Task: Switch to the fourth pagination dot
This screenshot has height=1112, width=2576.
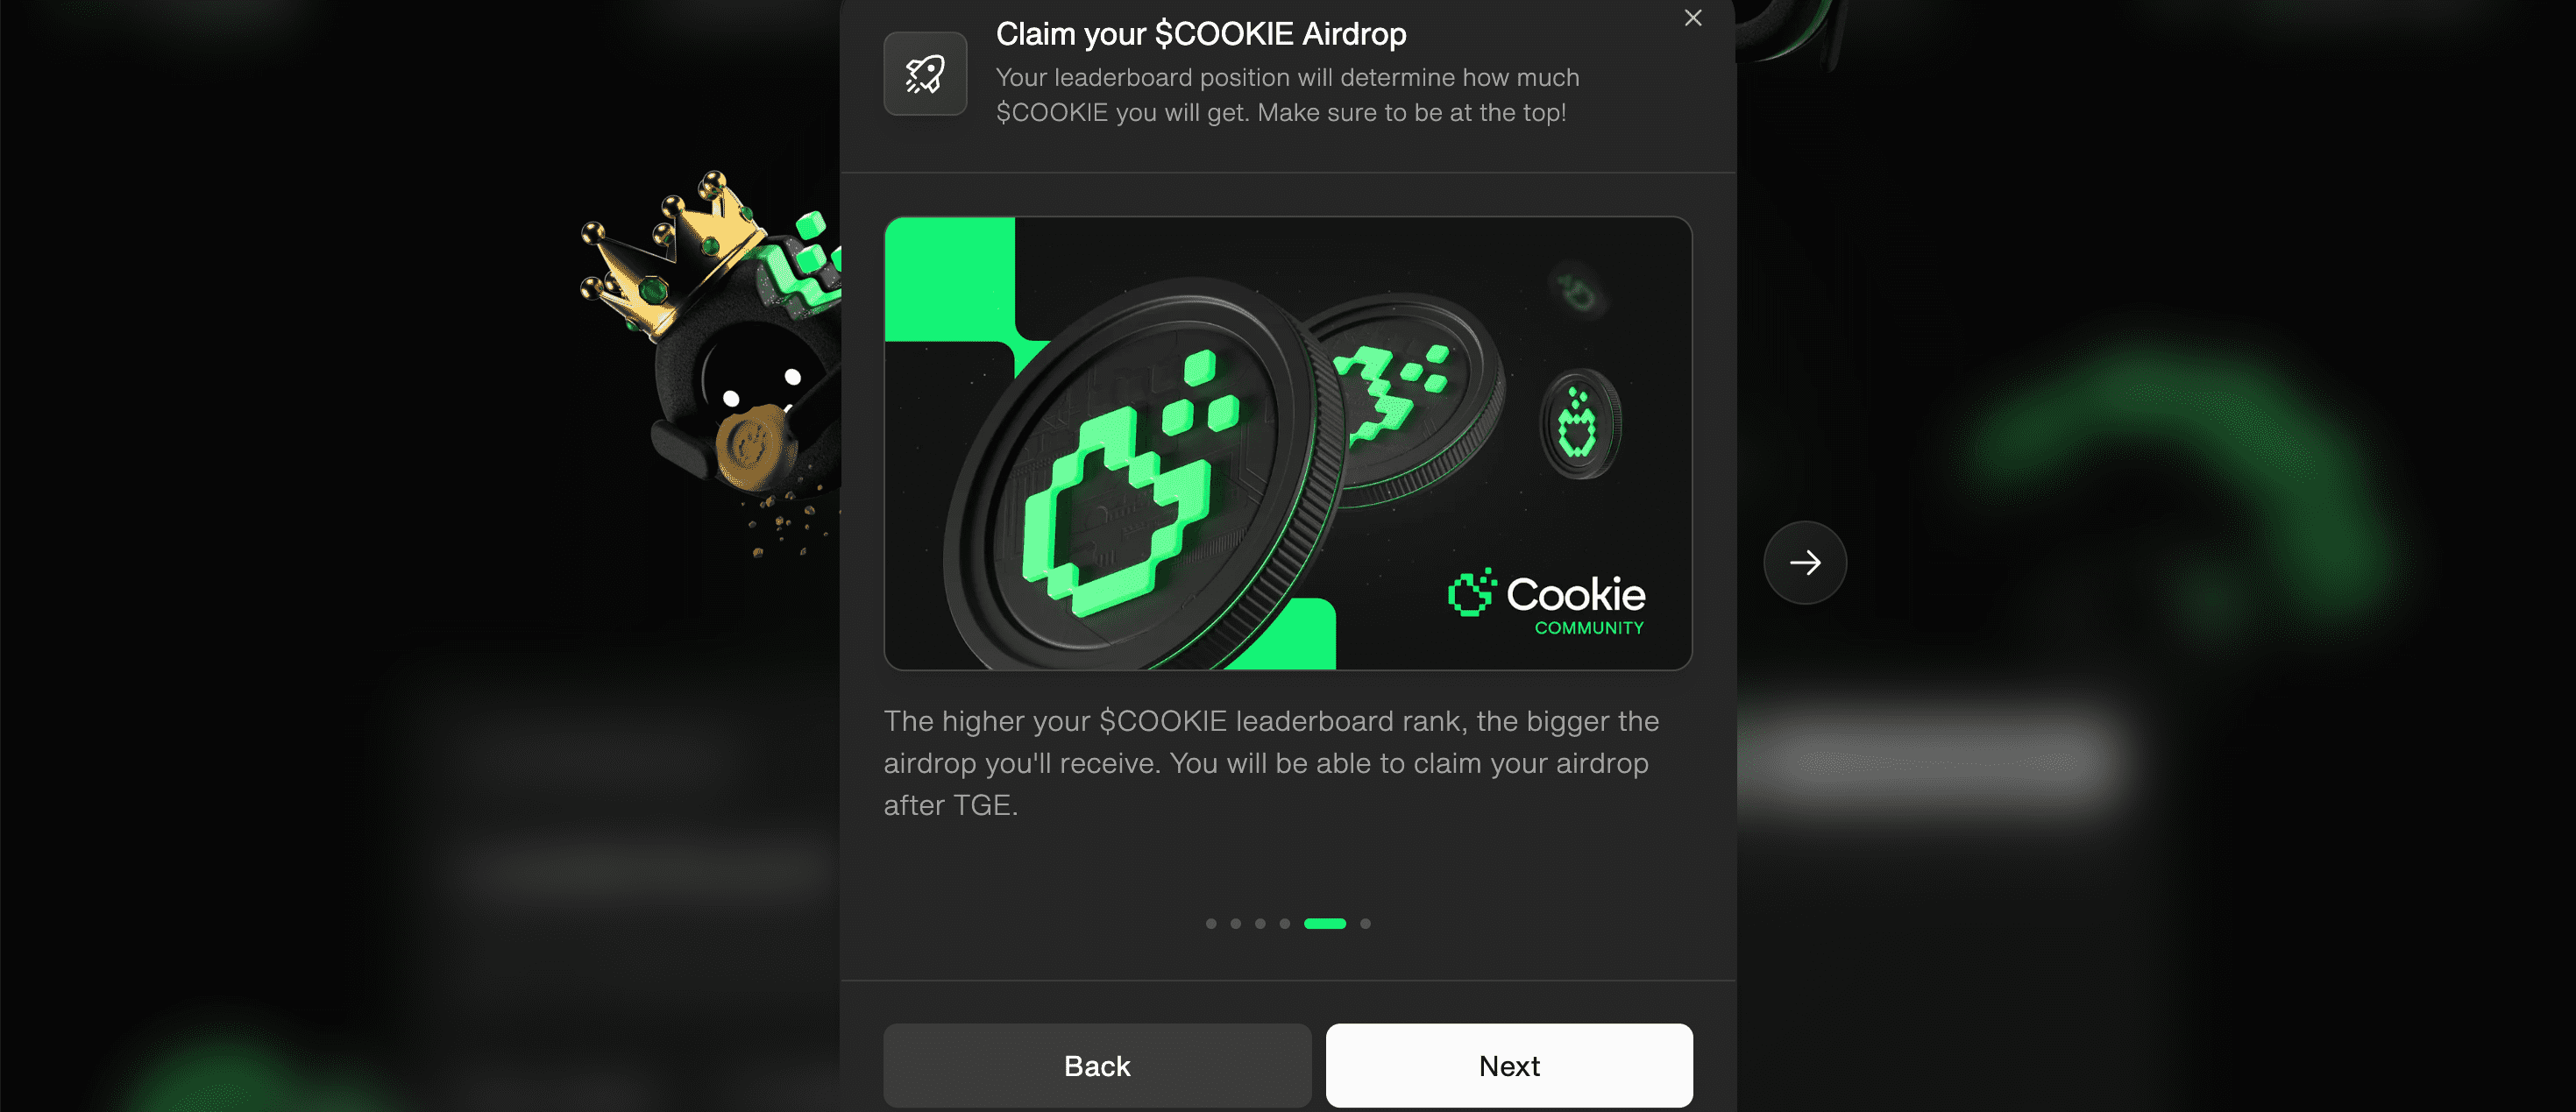Action: point(1285,924)
